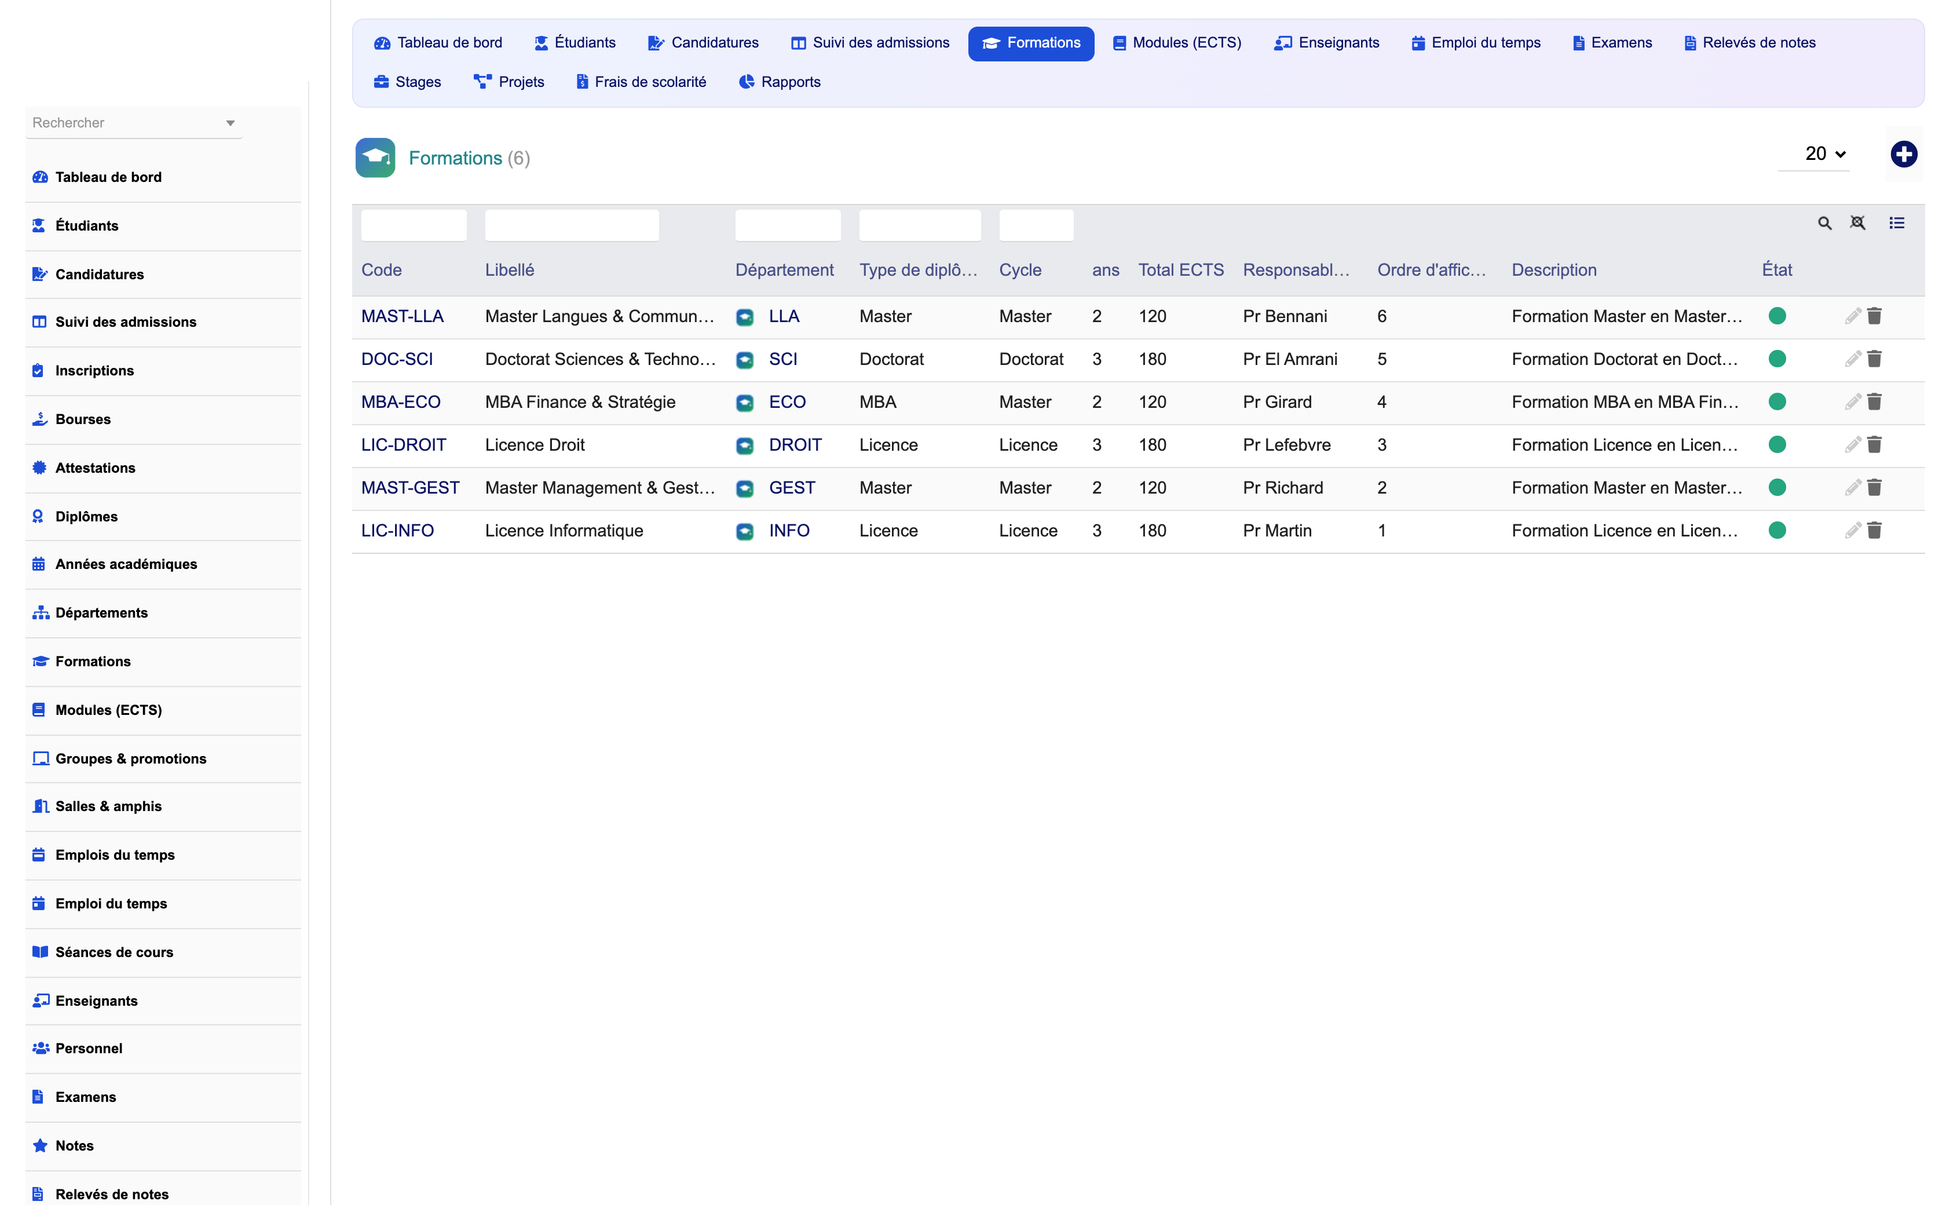1946x1205 pixels.
Task: Open the LIC-INFO code link
Action: point(397,531)
